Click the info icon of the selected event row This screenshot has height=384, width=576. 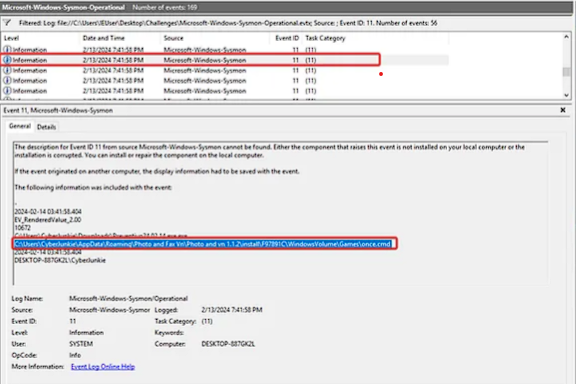(x=7, y=60)
